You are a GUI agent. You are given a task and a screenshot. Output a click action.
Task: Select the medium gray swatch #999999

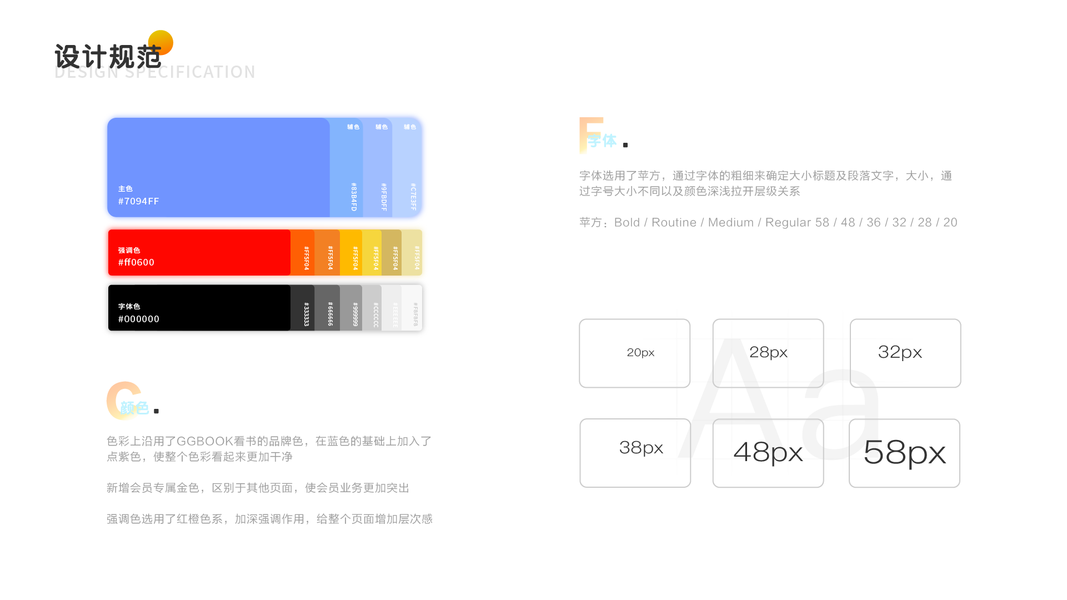pyautogui.click(x=351, y=307)
